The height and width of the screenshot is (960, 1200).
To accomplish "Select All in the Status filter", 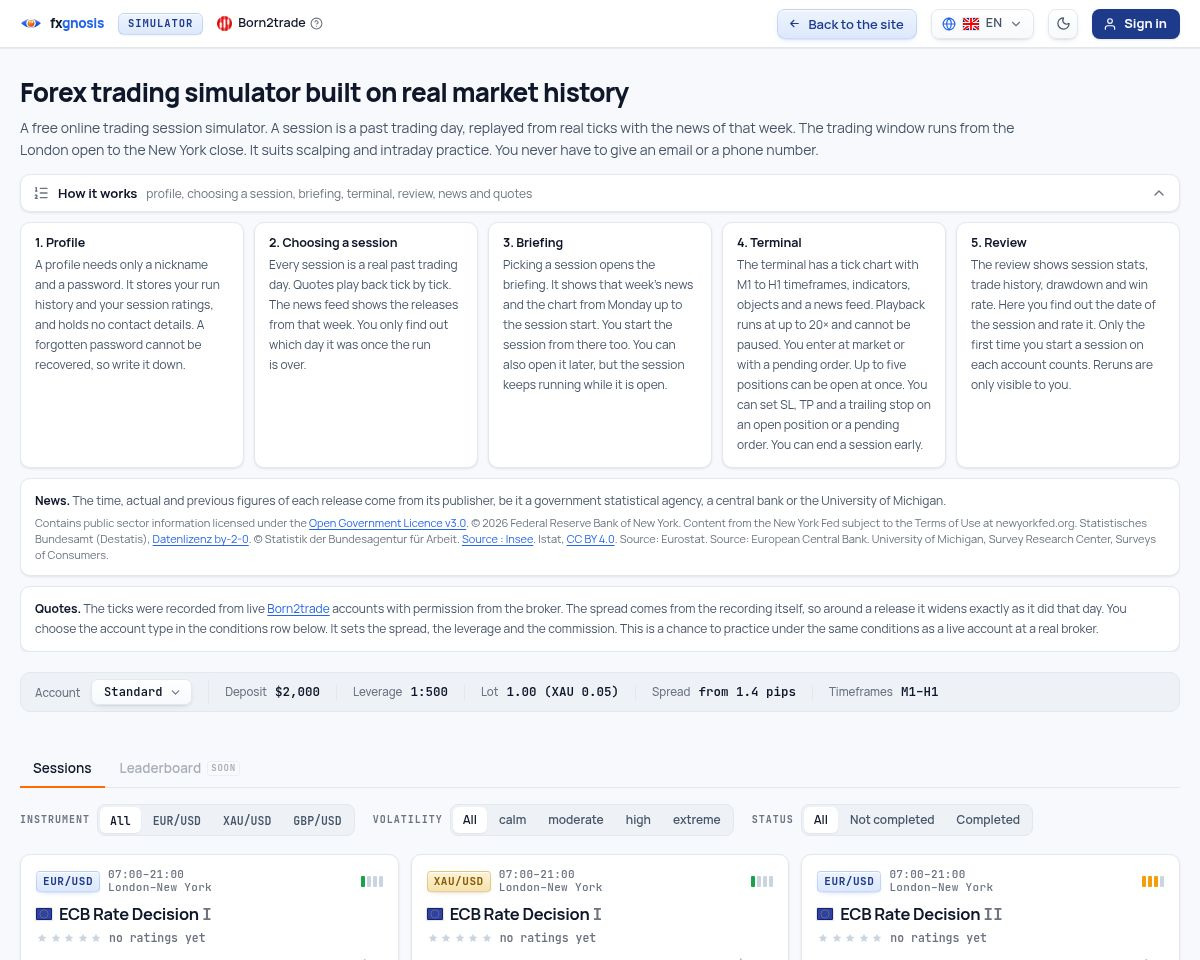I will point(820,820).
